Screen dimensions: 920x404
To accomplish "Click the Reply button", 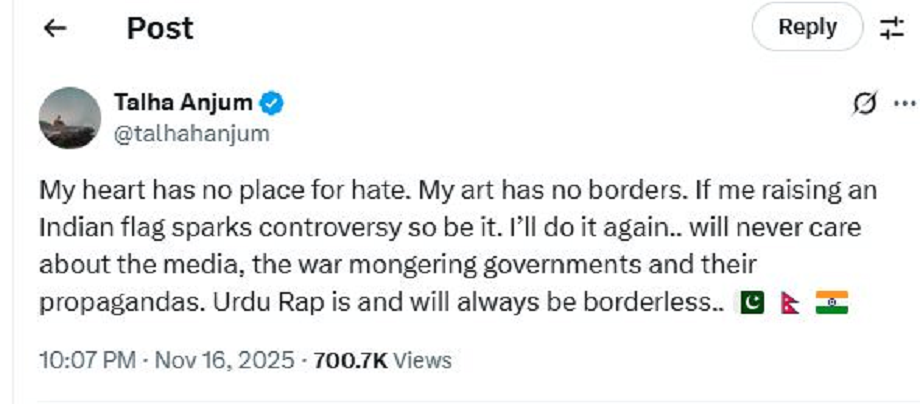I will [806, 27].
